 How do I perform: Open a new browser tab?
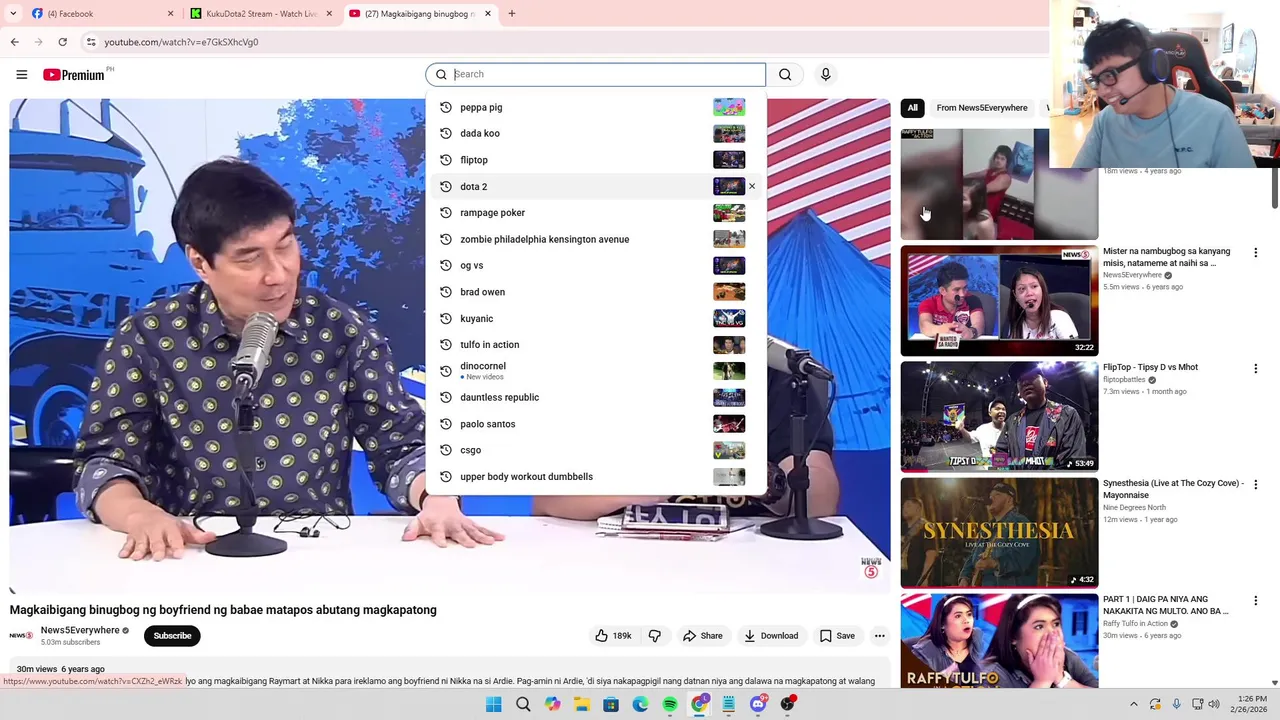click(512, 14)
